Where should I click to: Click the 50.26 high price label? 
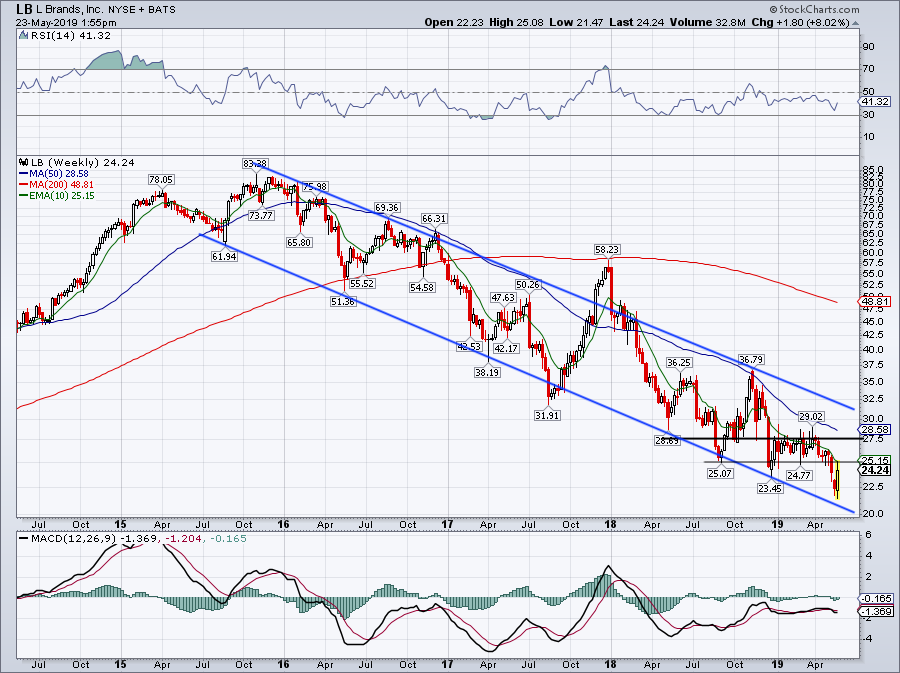528,285
